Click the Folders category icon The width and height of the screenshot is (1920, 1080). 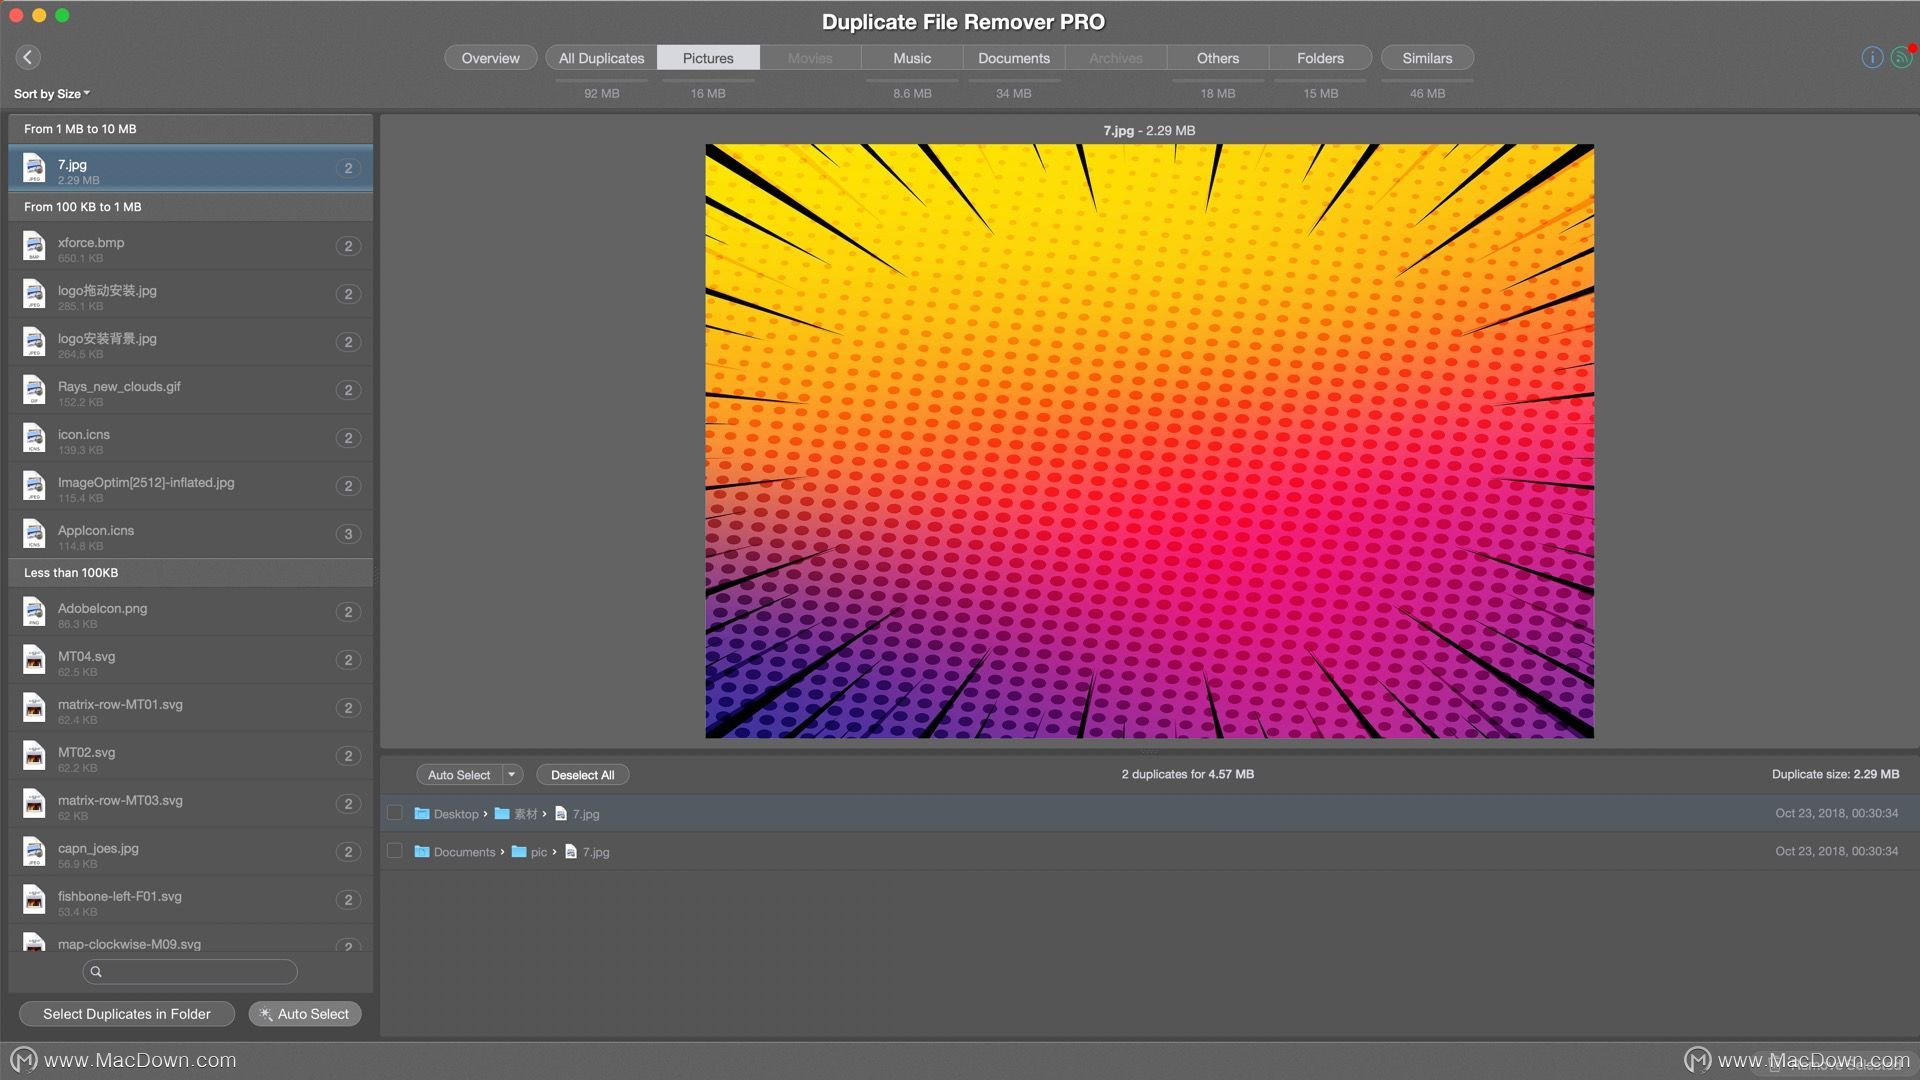coord(1320,58)
